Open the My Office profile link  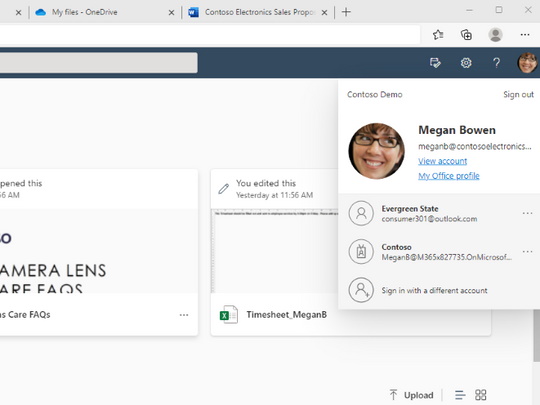pyautogui.click(x=449, y=176)
